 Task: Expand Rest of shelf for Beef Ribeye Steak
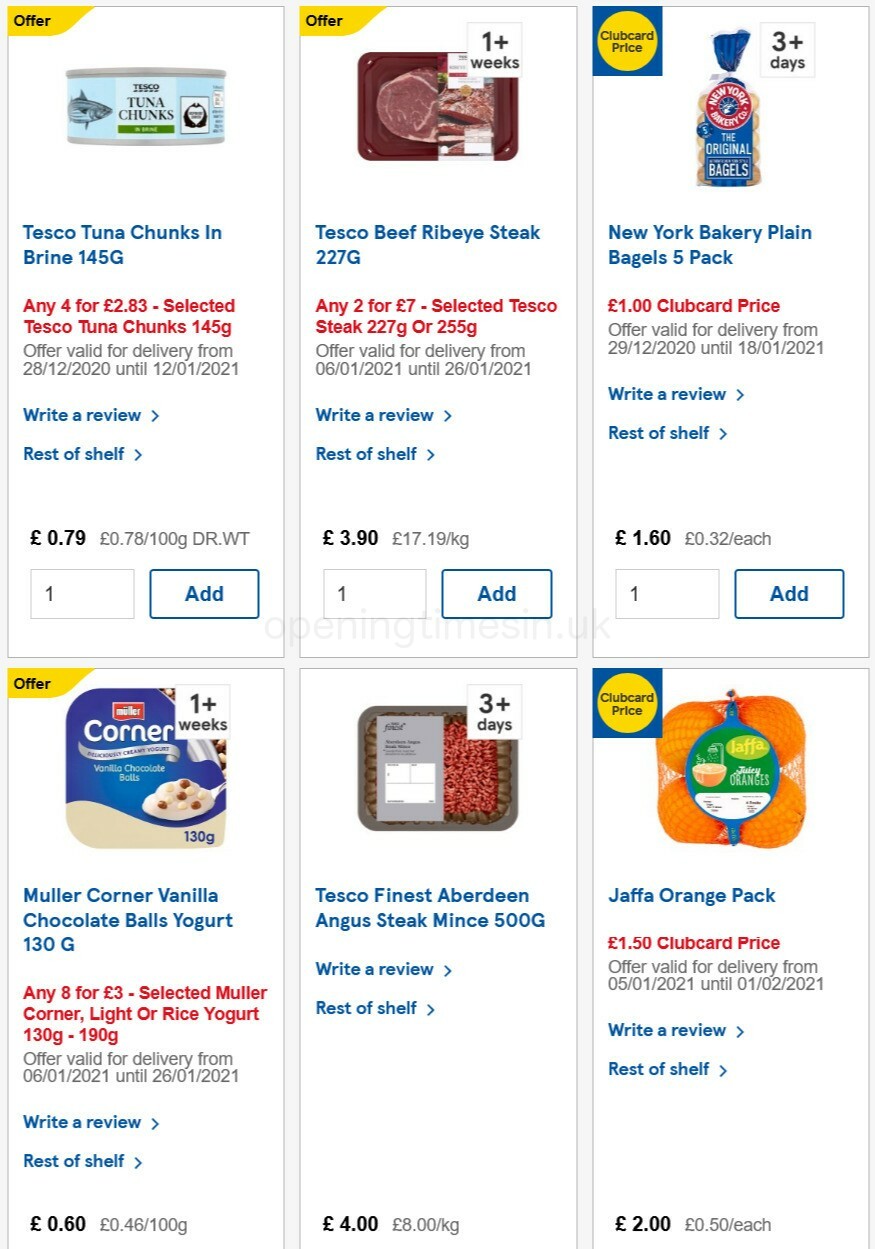click(x=367, y=454)
